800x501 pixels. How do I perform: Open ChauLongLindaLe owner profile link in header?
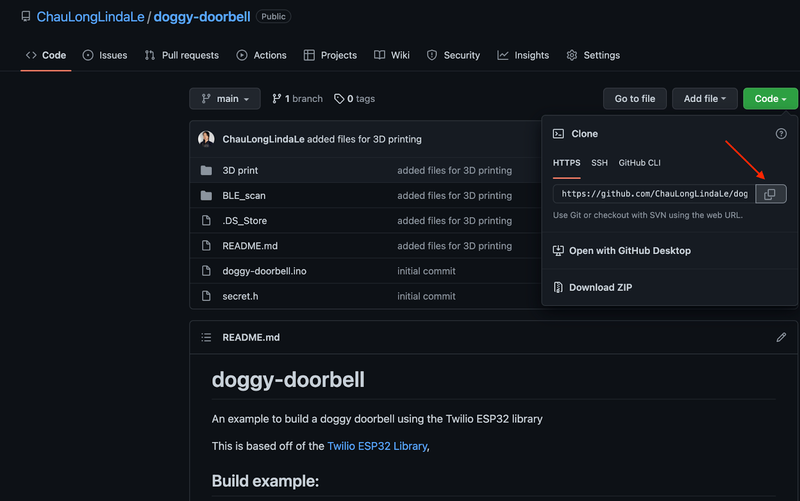[90, 17]
